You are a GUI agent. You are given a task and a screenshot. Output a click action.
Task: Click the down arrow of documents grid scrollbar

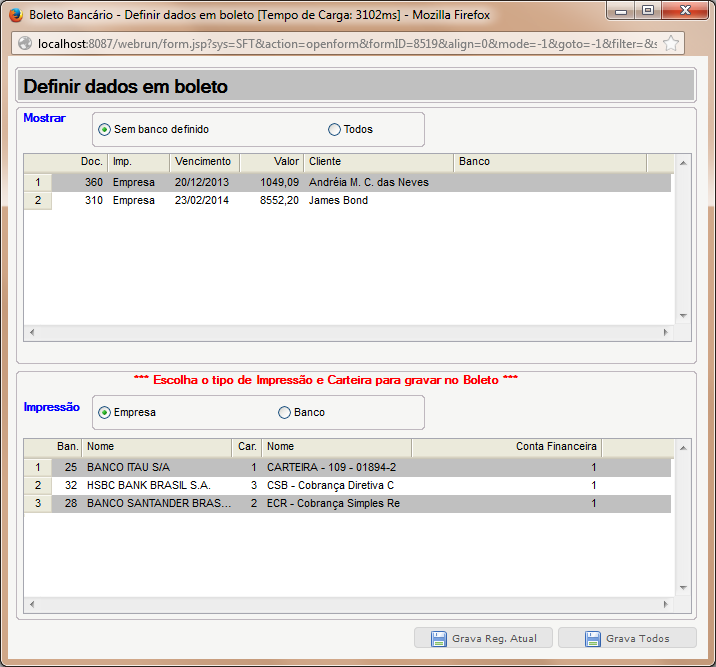click(683, 316)
